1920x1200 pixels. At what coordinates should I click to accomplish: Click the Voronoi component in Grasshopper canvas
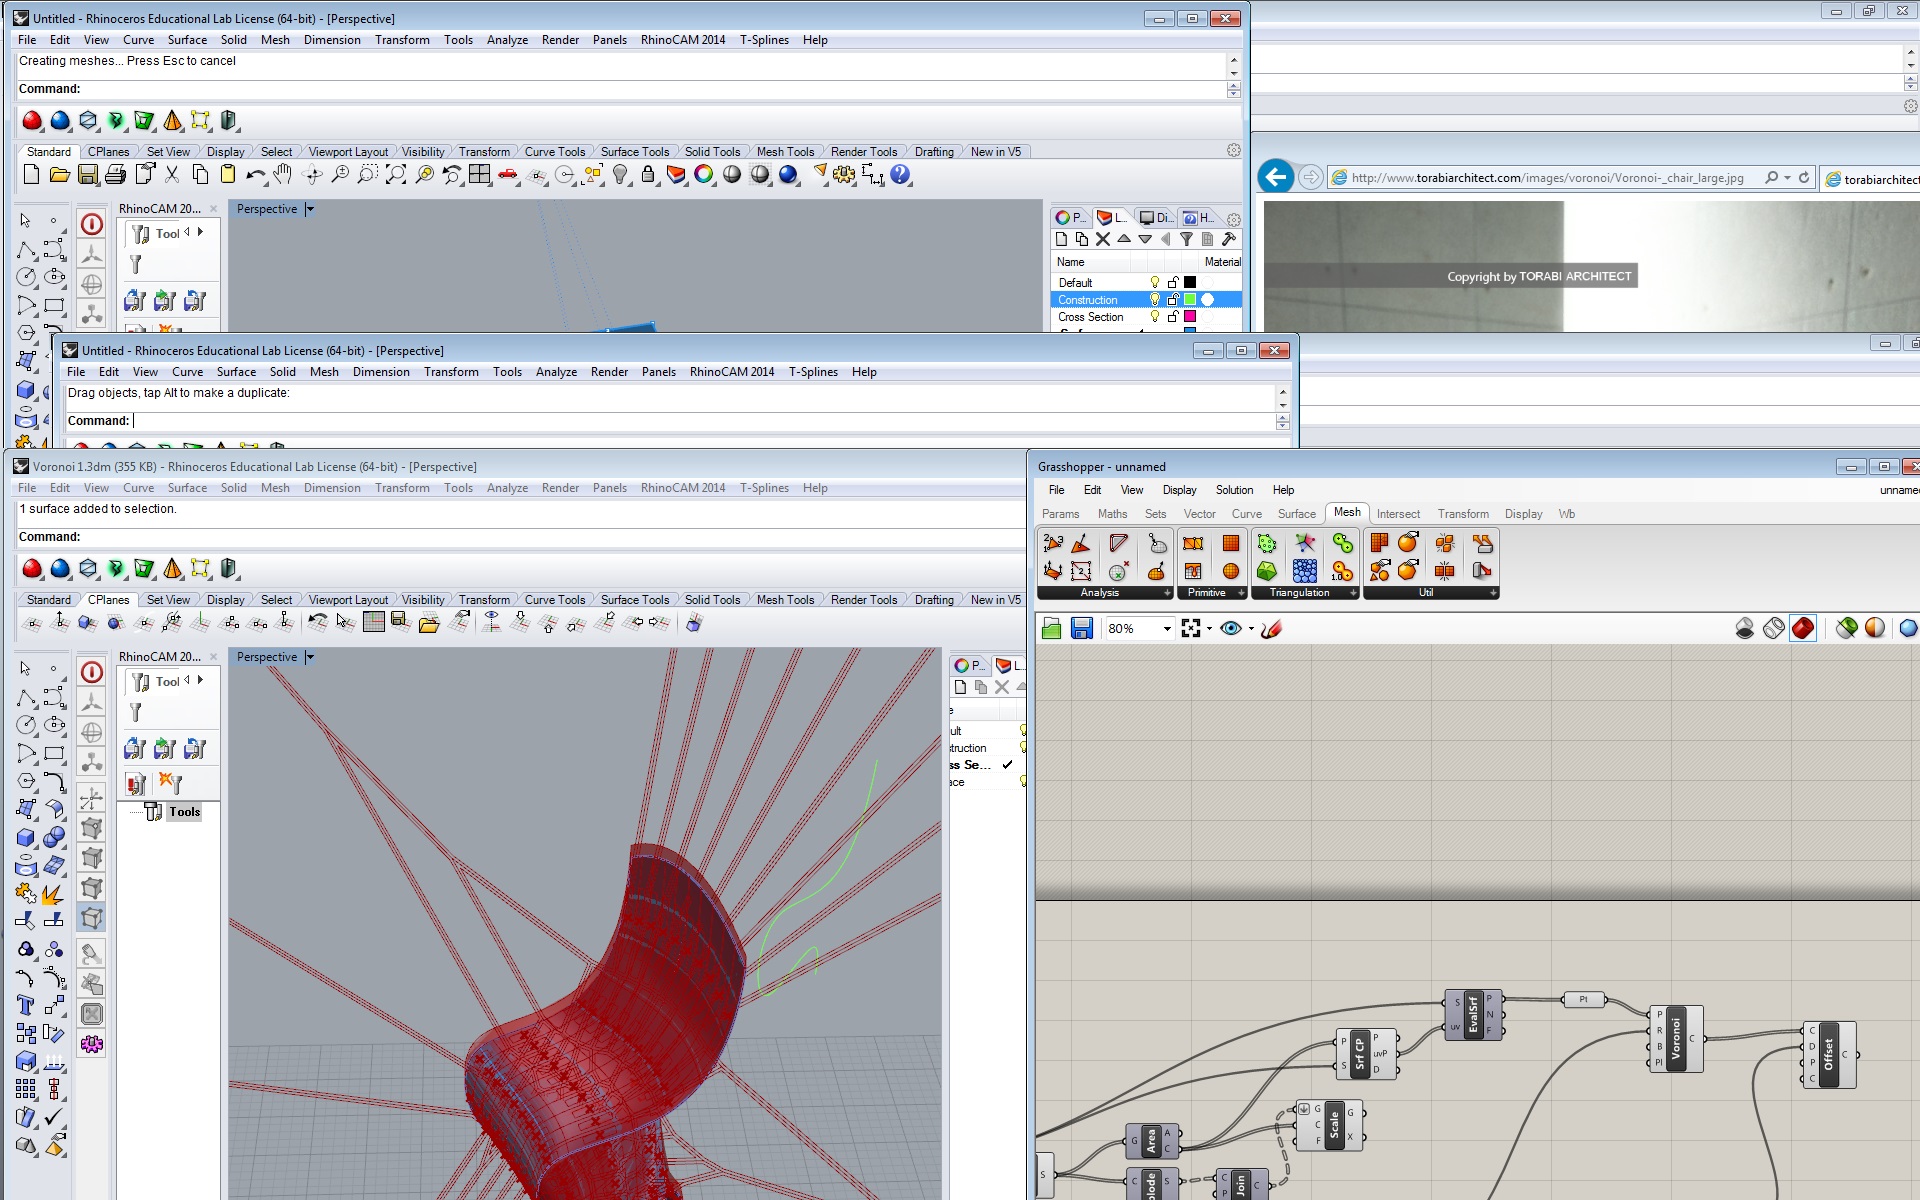click(x=1675, y=1038)
